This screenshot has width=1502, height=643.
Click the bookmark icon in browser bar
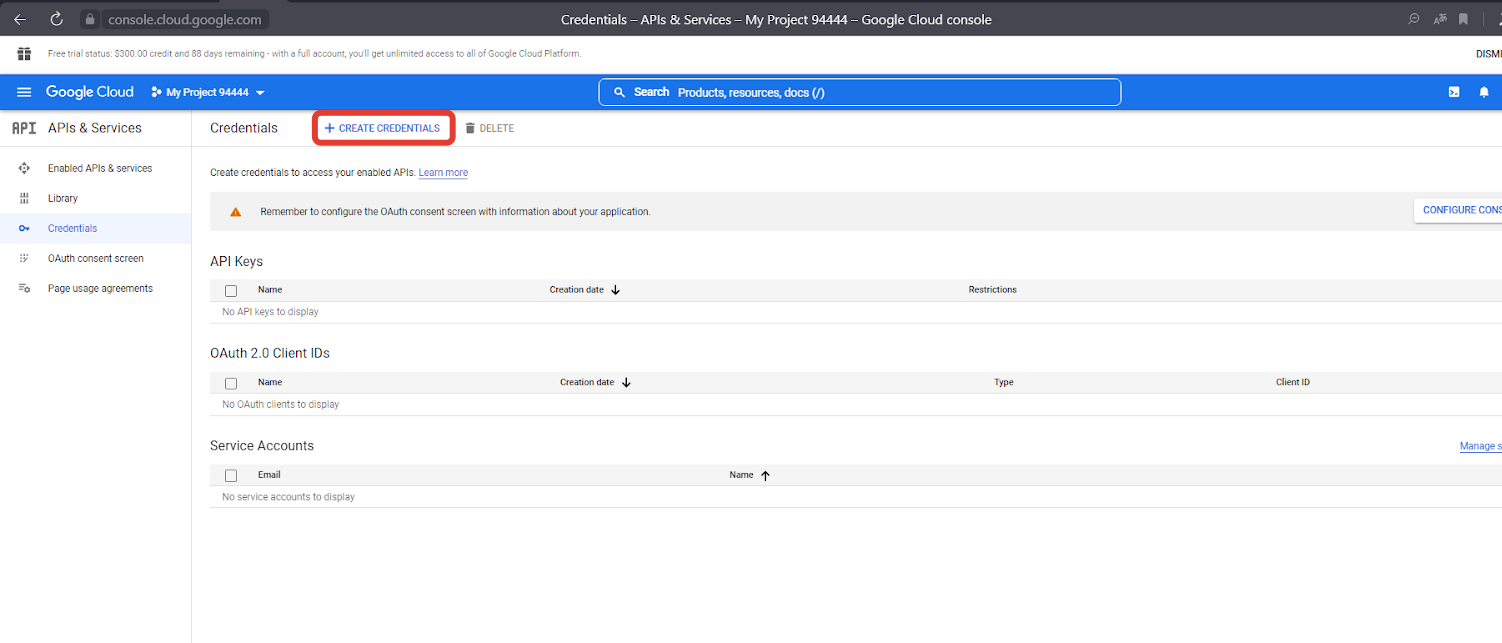click(x=1463, y=19)
